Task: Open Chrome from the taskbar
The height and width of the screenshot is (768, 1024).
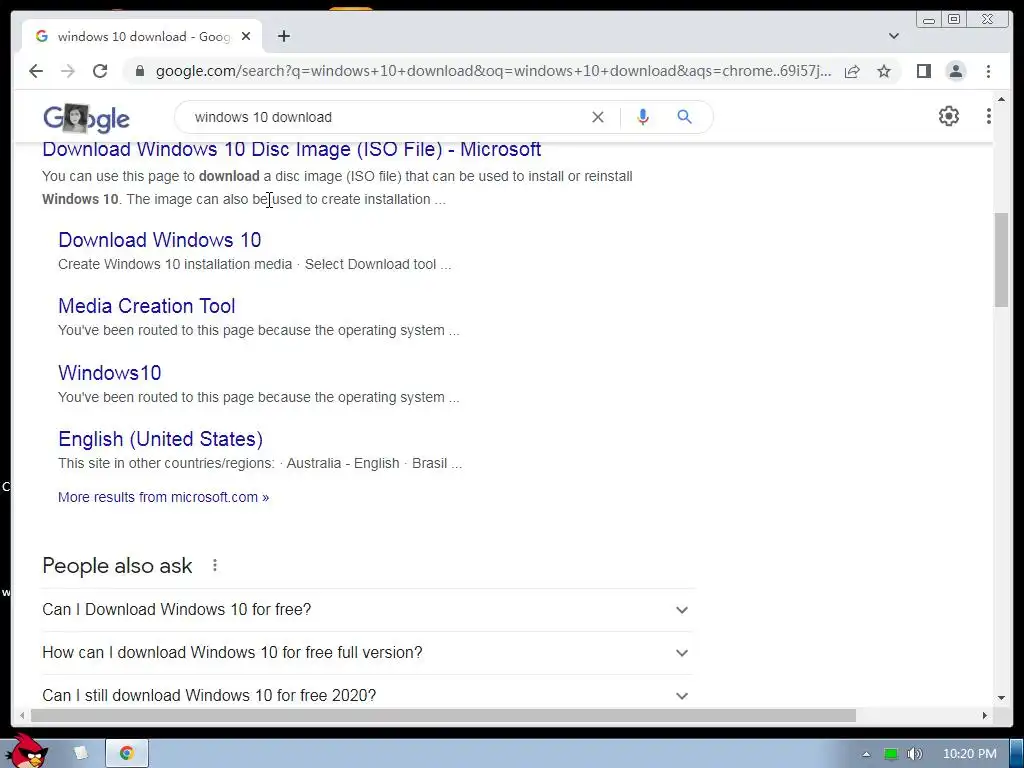Action: click(x=127, y=753)
